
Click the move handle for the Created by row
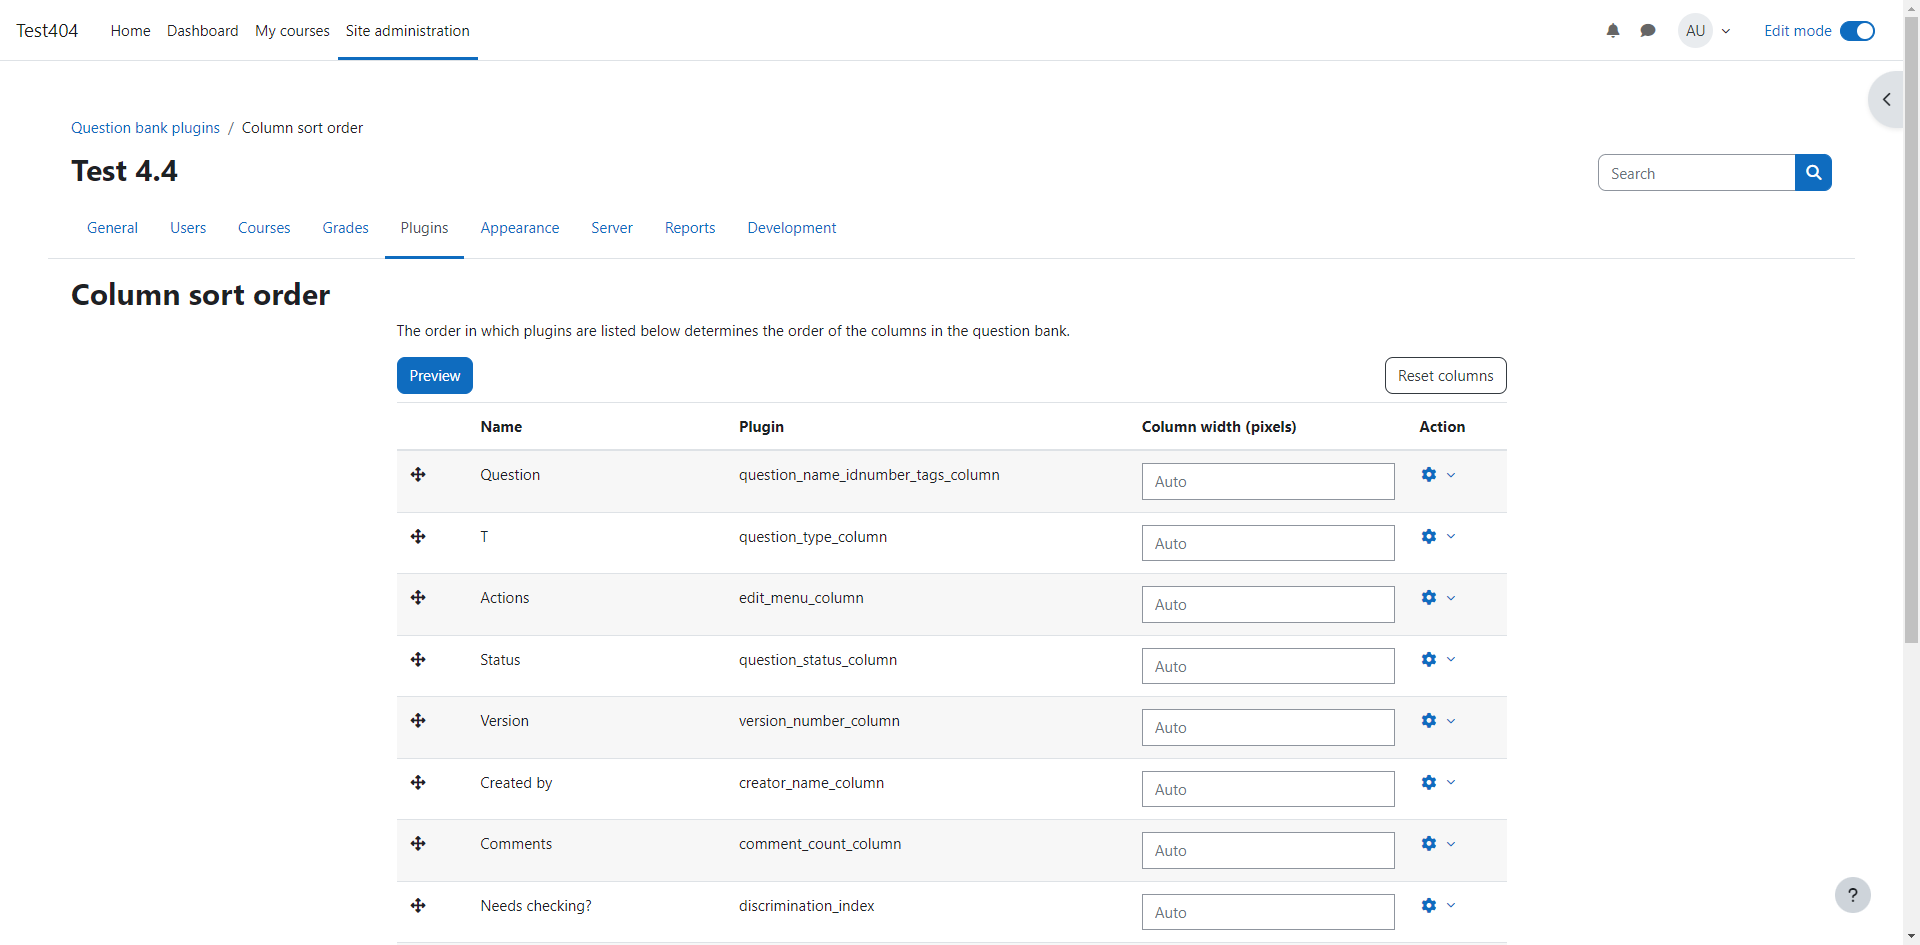[x=418, y=783]
